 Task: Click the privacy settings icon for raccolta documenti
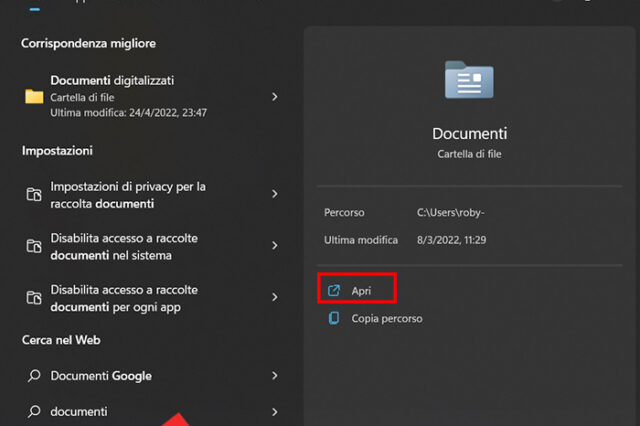[34, 195]
